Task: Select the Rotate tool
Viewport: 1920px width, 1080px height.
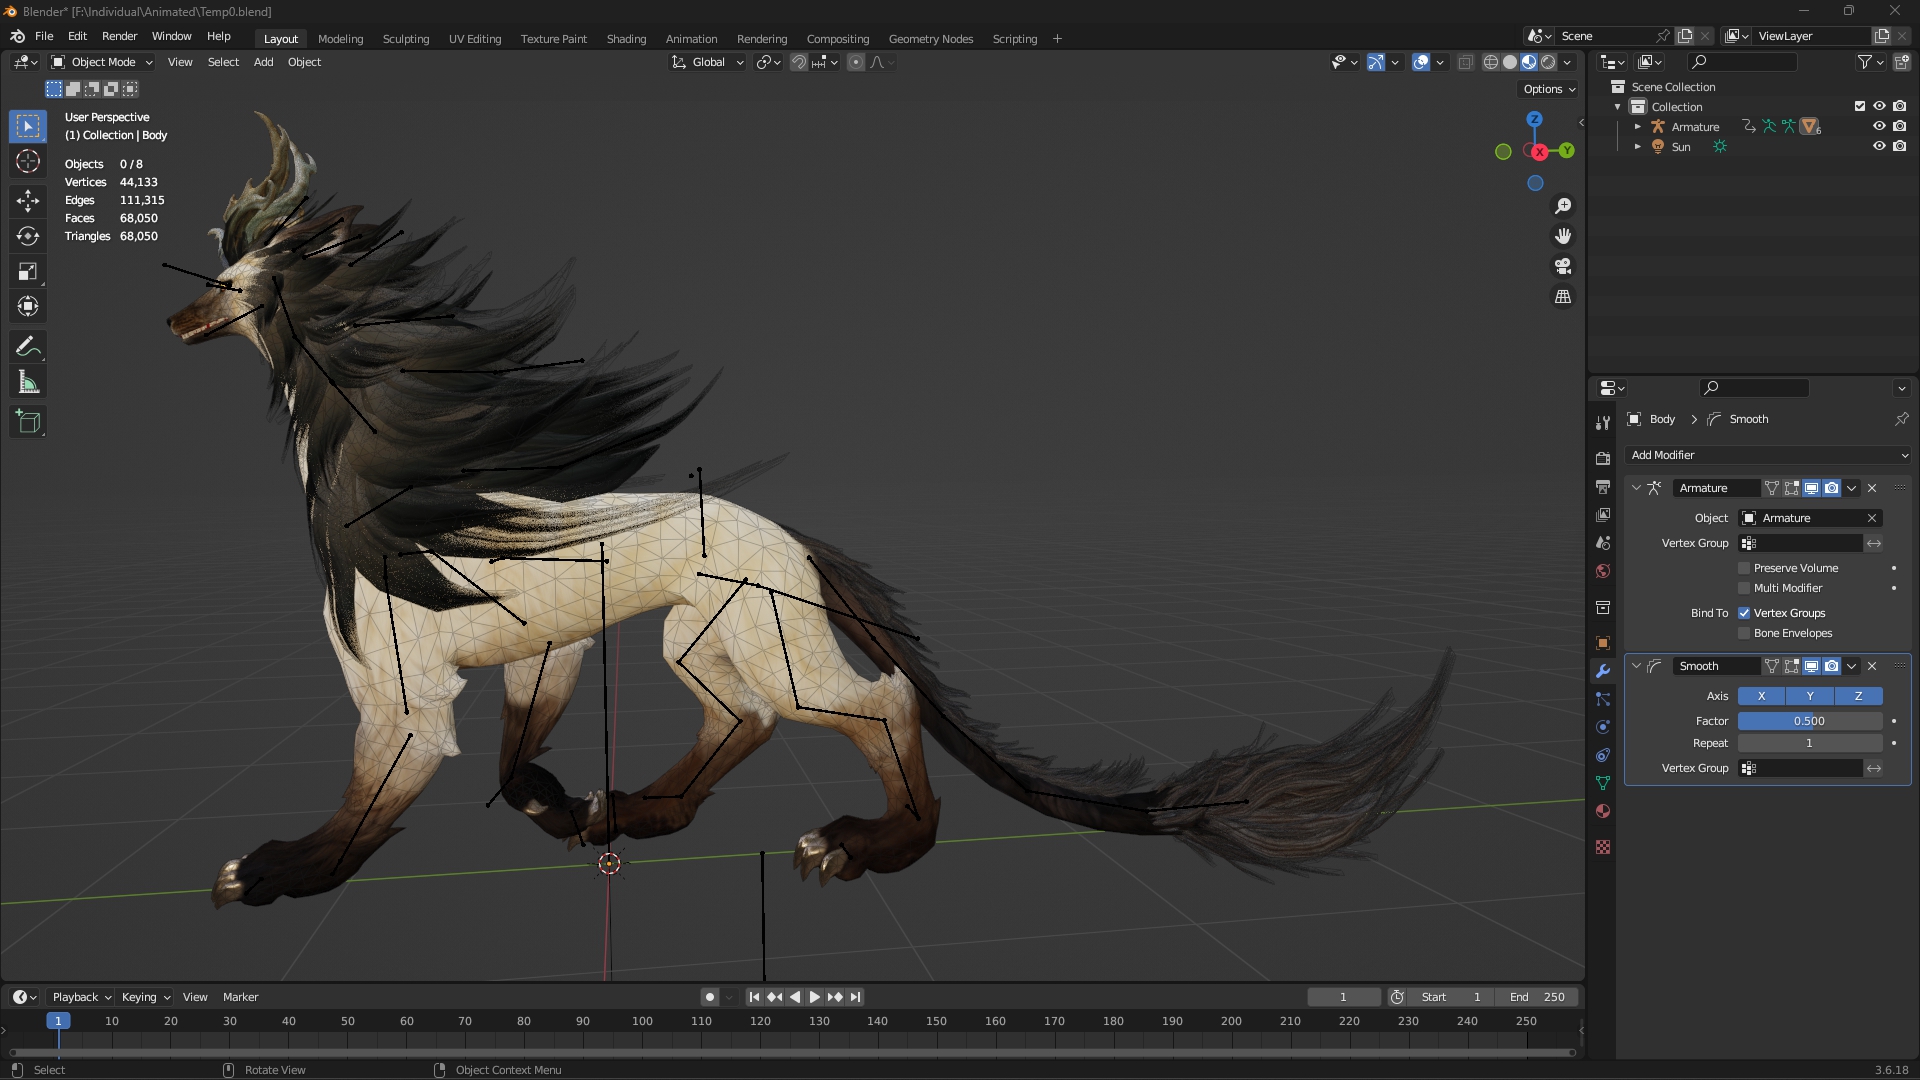Action: pyautogui.click(x=28, y=236)
